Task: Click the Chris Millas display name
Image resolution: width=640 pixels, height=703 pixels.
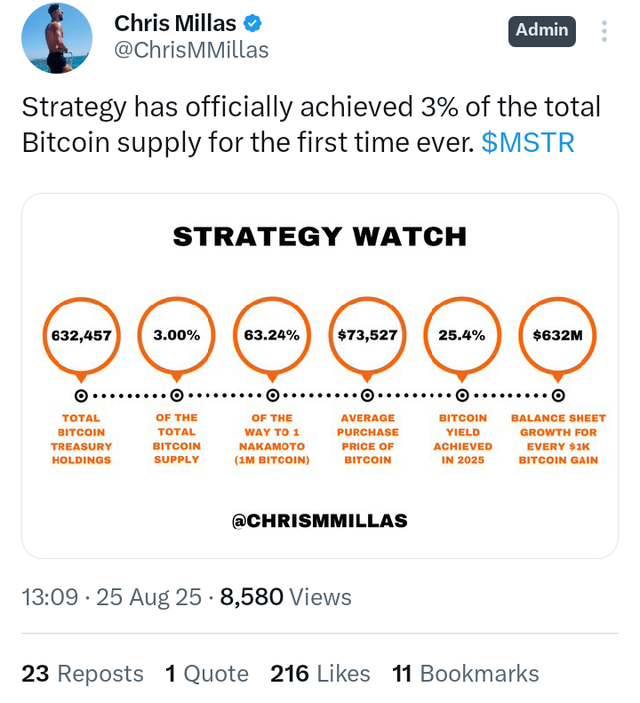Action: point(175,23)
